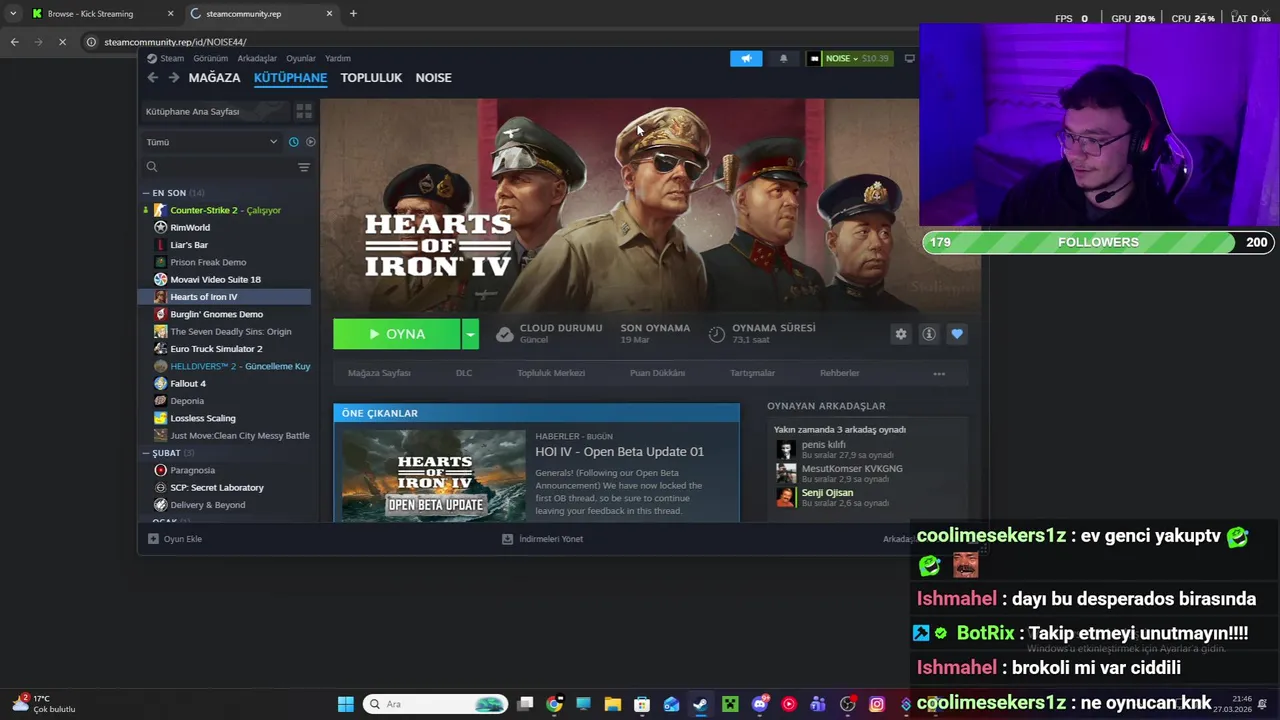
Task: Click the green OYNA play button
Action: 397,334
